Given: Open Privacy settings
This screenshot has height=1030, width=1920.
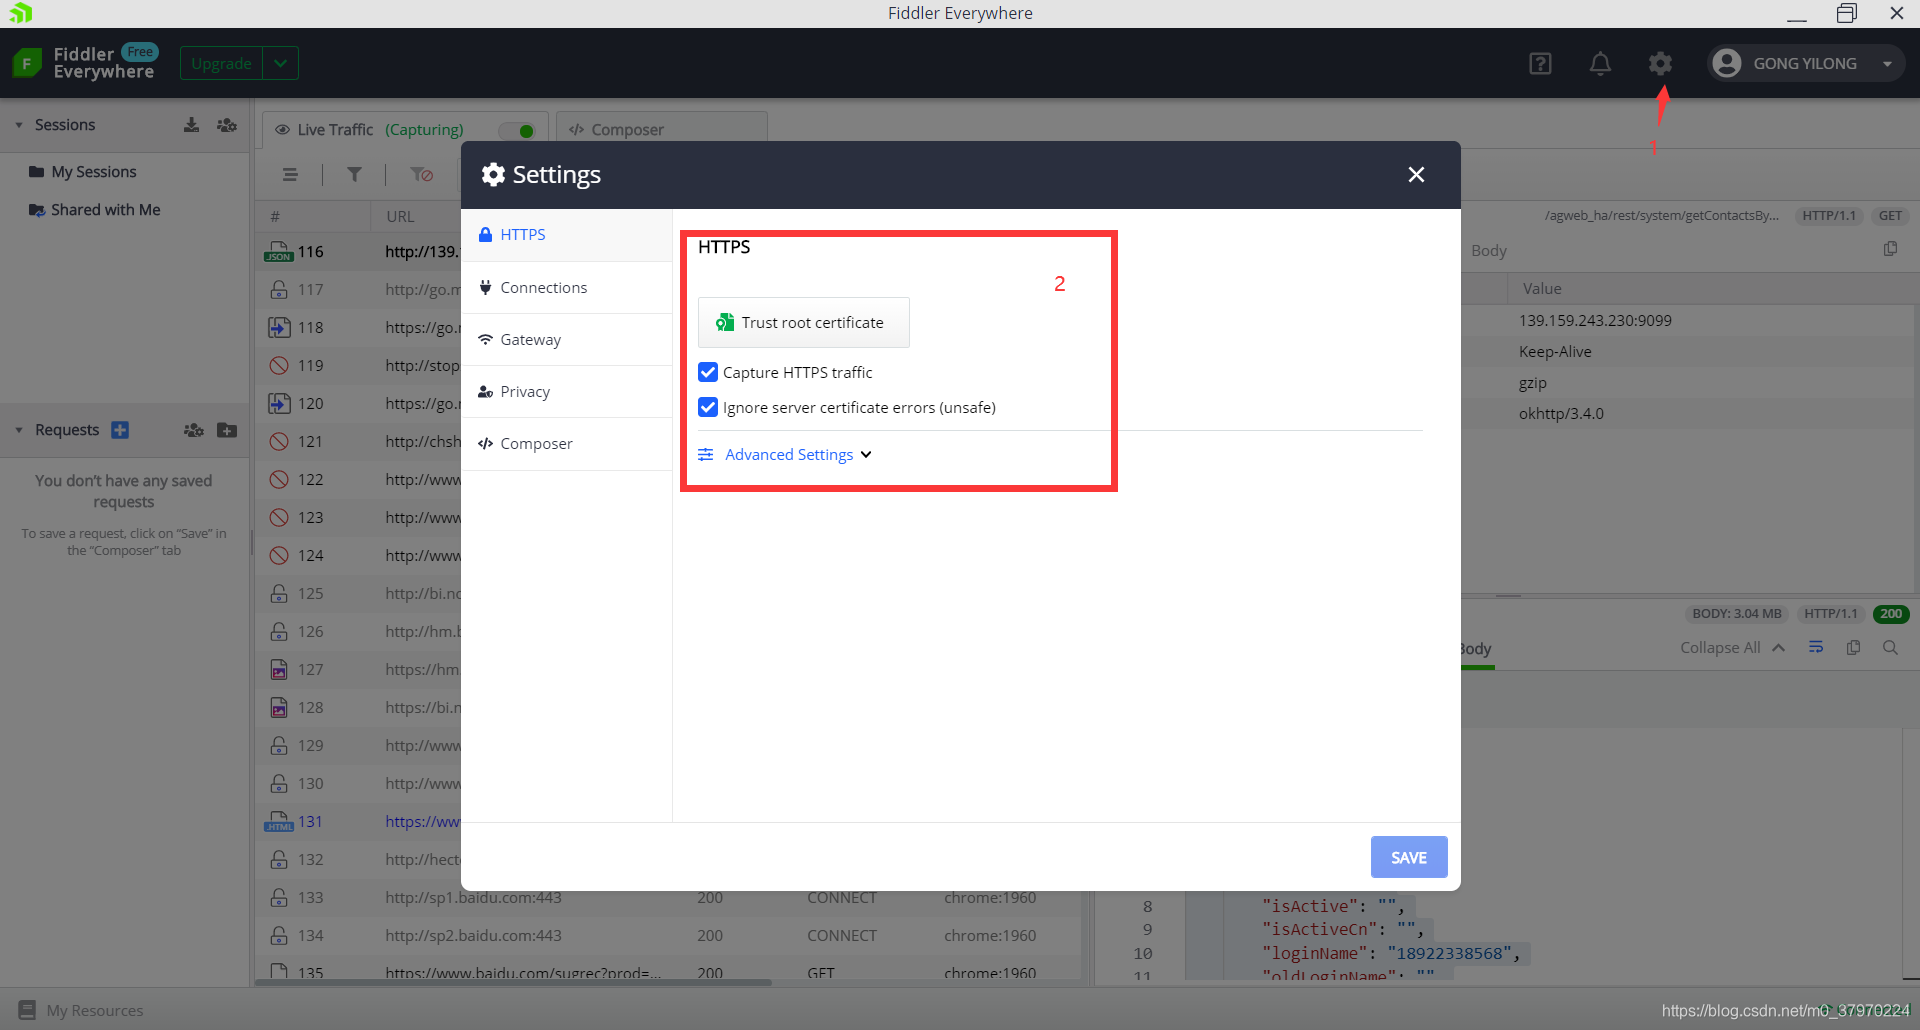Looking at the screenshot, I should click(x=566, y=391).
